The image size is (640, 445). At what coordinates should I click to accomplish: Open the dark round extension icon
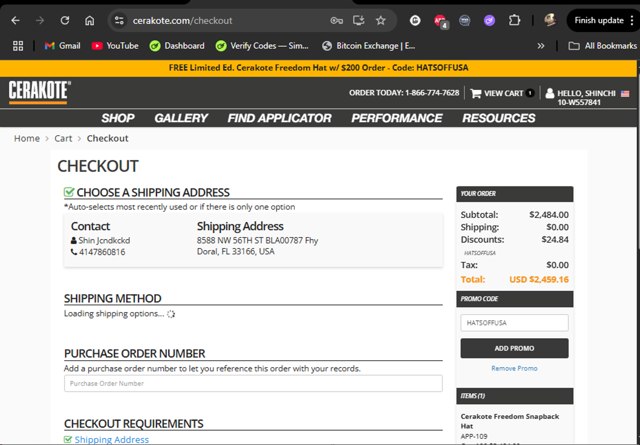pos(464,20)
